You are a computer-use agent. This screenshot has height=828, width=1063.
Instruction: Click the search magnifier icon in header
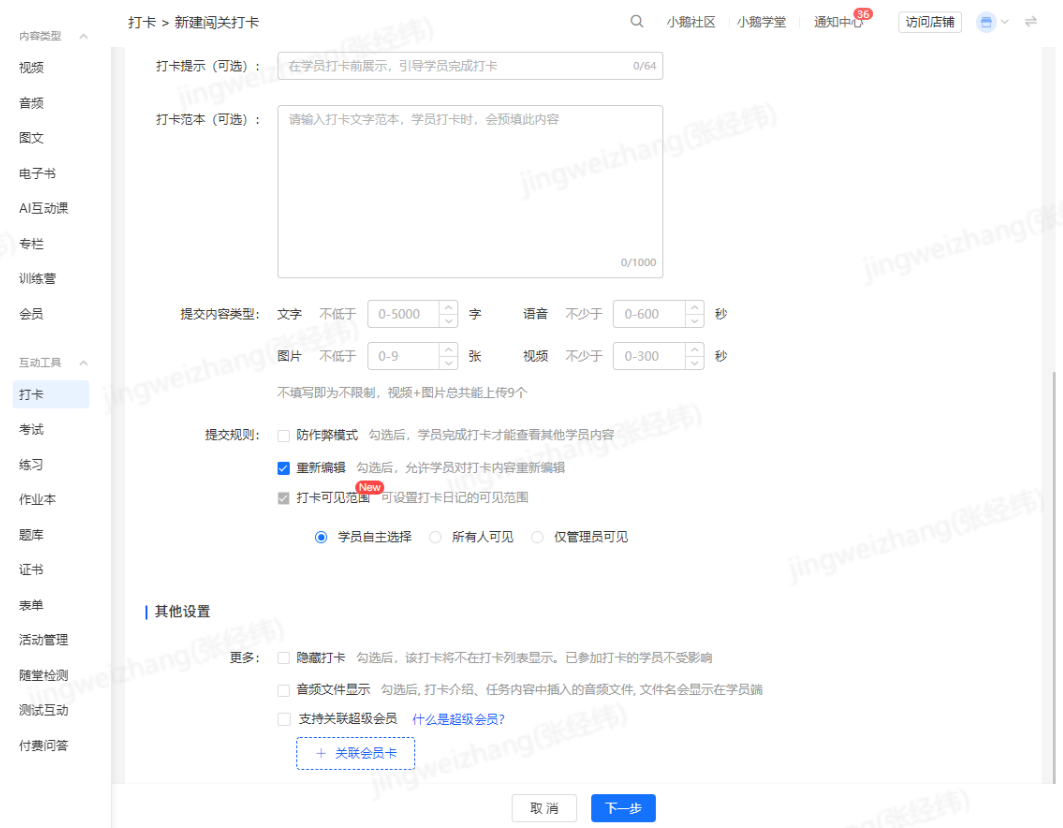(636, 22)
